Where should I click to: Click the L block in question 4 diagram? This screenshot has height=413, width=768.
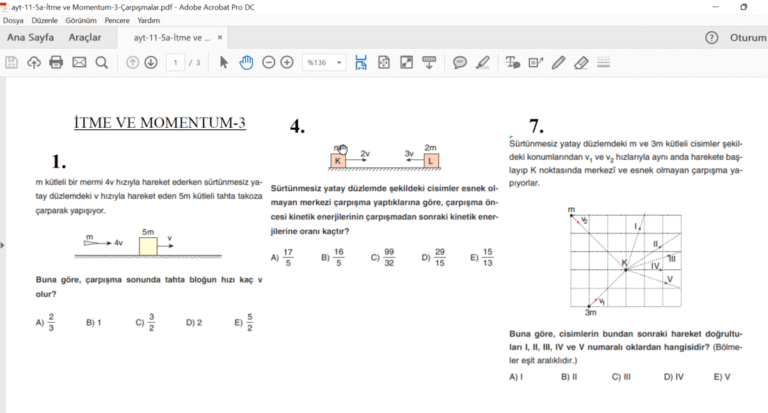click(x=431, y=161)
